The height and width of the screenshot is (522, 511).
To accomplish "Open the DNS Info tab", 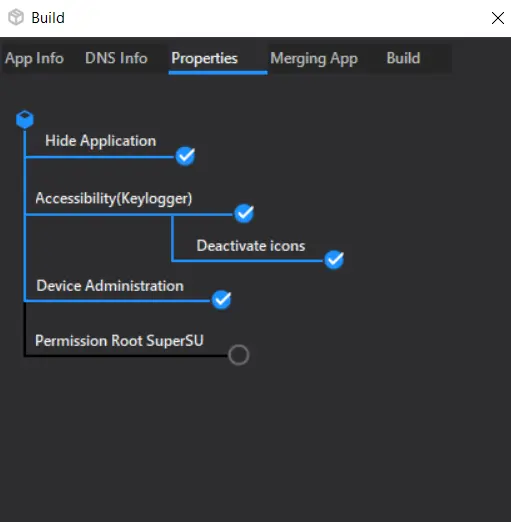I will tap(116, 58).
